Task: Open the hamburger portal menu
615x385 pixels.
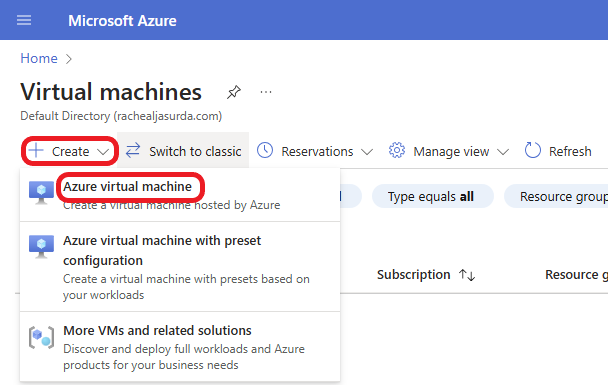Action: coord(24,20)
